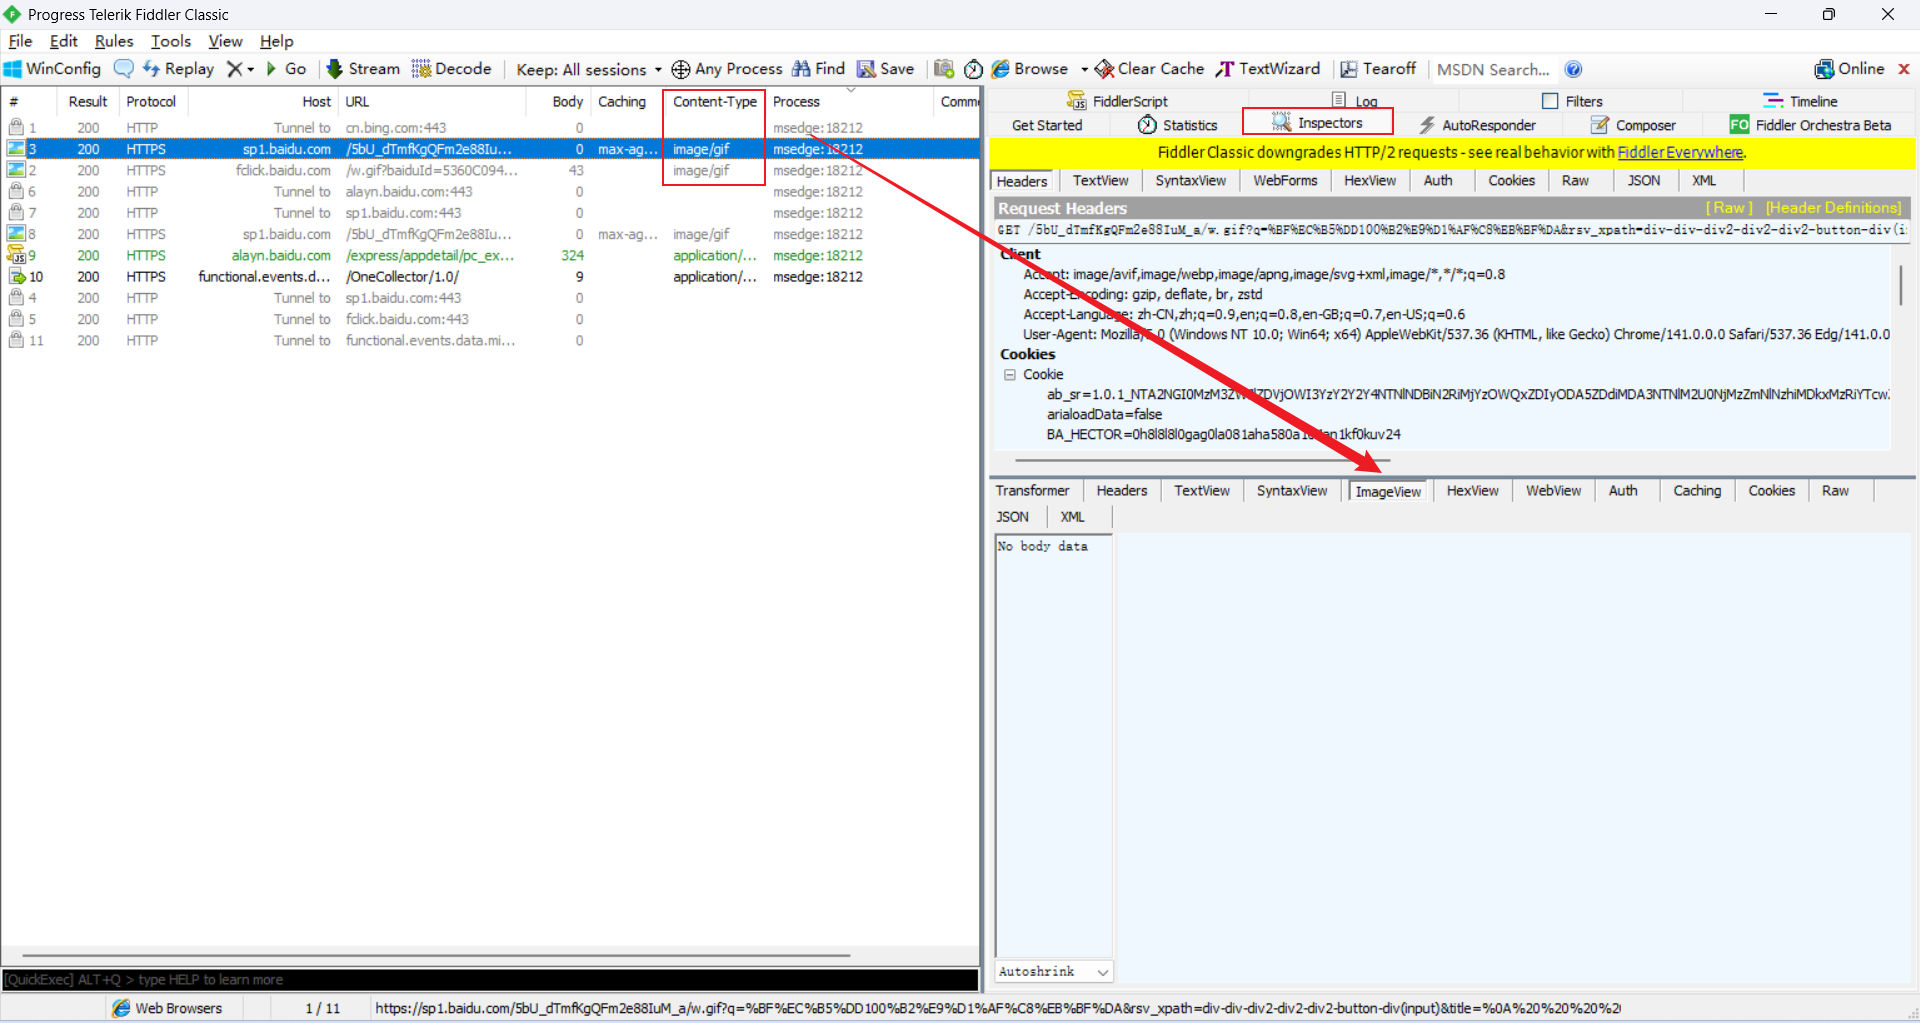This screenshot has height=1023, width=1920.
Task: Open the blue help question icon
Action: [x=1574, y=69]
